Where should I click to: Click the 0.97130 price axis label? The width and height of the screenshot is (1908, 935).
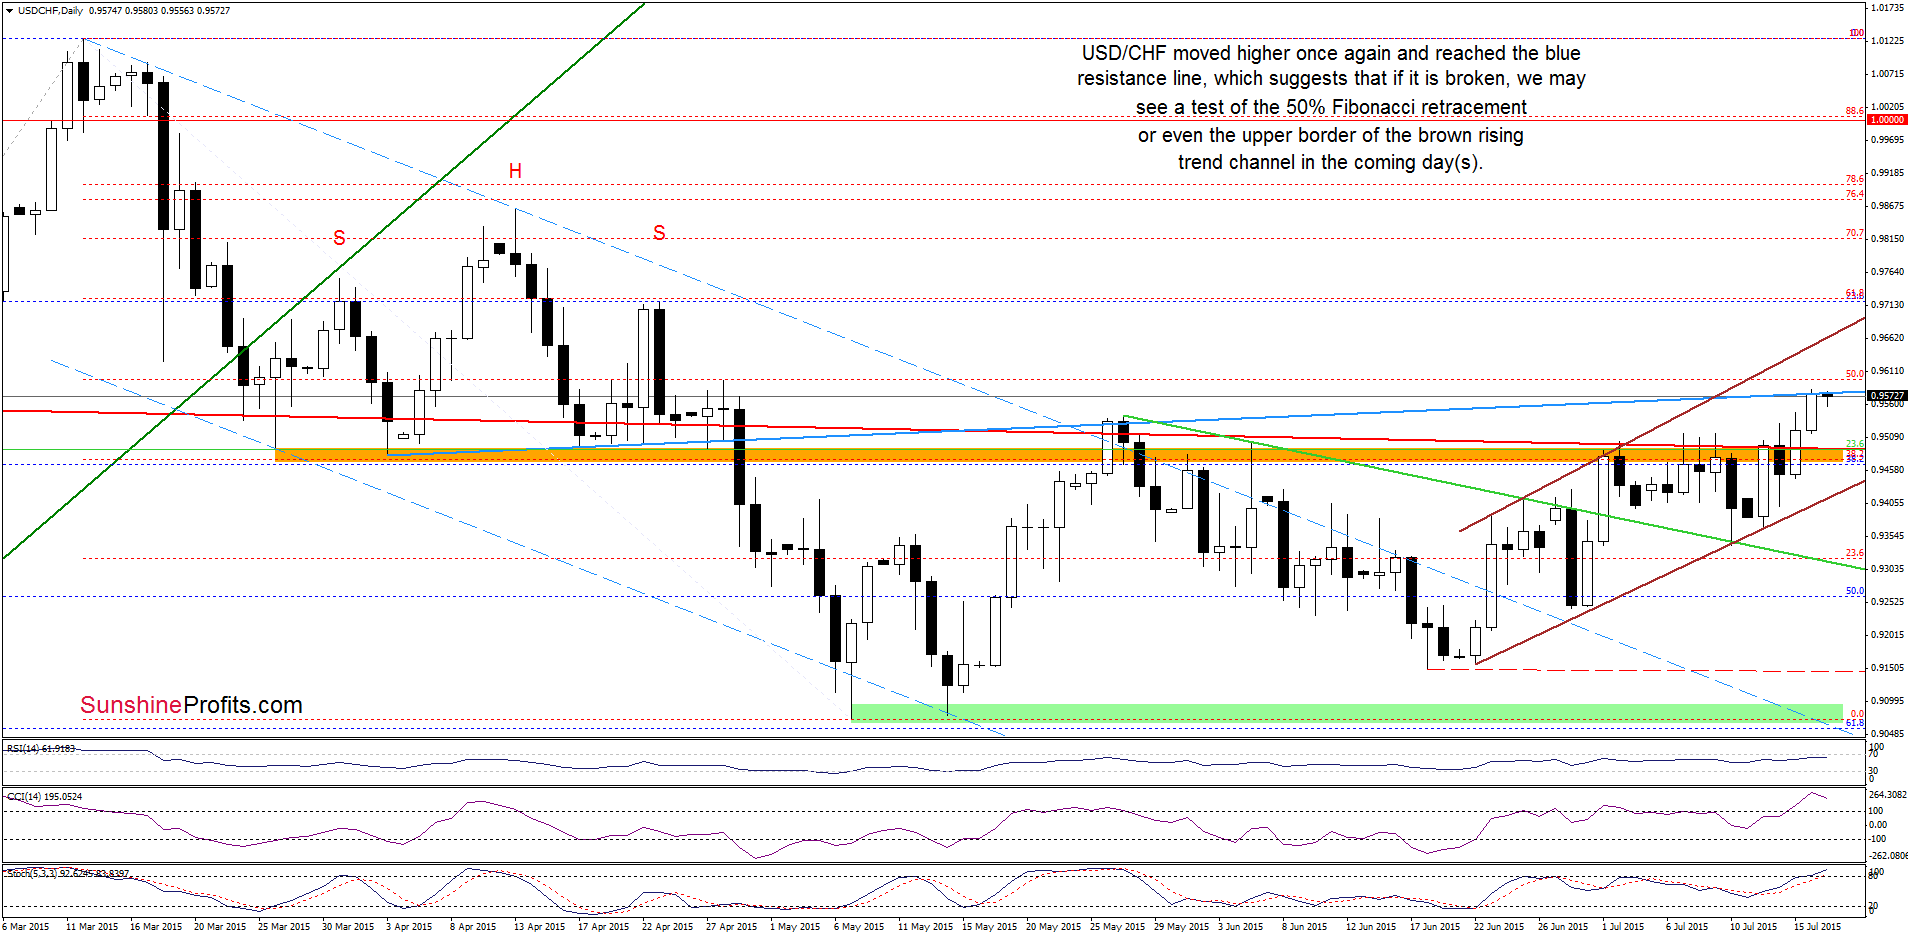1888,305
